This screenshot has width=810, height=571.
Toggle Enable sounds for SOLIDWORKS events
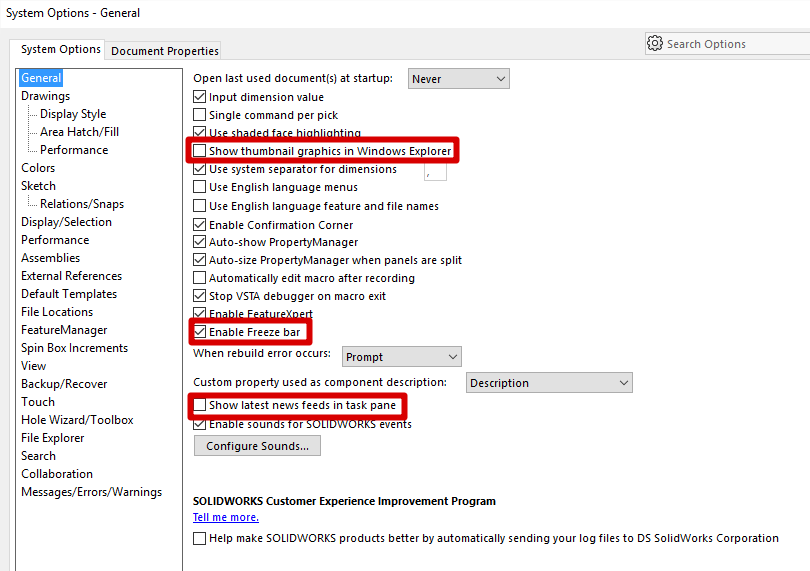tap(200, 424)
